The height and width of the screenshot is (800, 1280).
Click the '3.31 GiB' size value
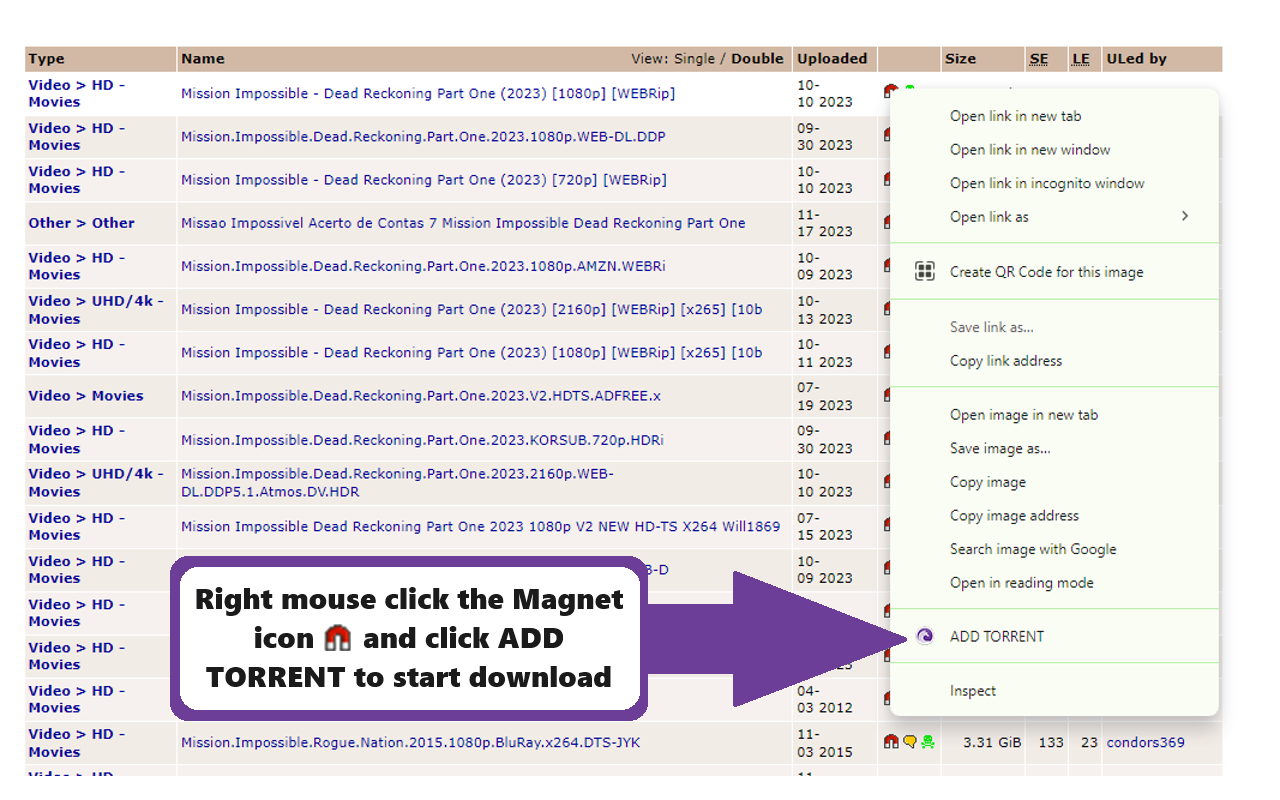[992, 742]
